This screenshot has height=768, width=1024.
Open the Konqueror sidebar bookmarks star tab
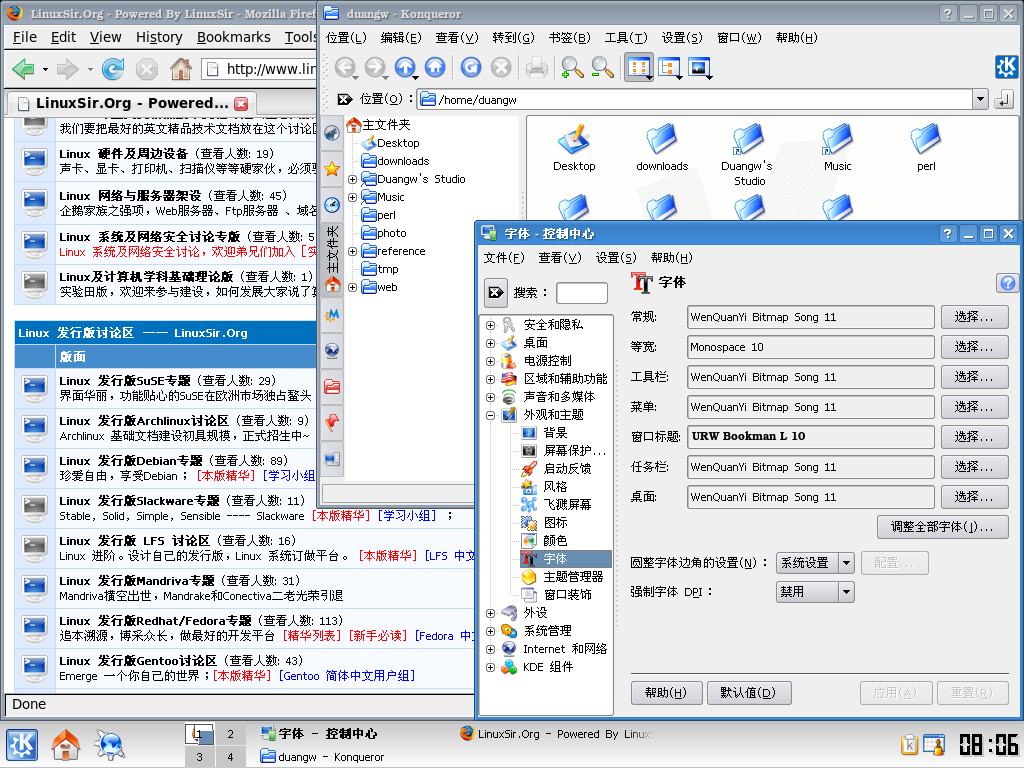pyautogui.click(x=332, y=169)
